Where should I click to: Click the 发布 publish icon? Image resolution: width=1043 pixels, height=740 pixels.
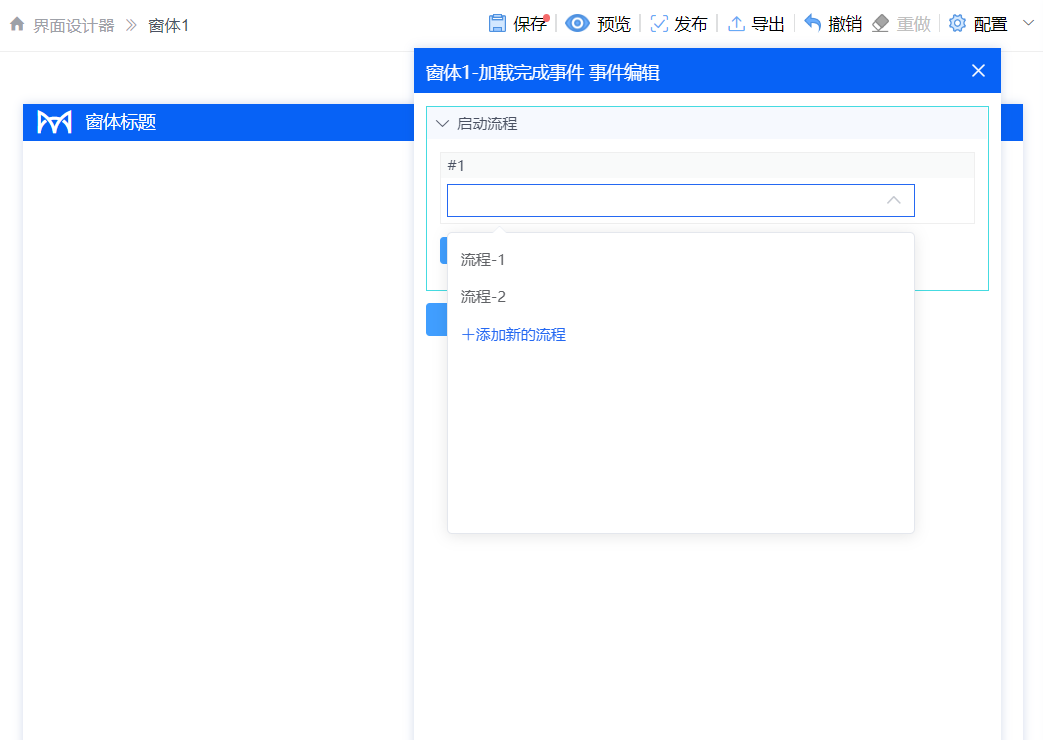tap(659, 24)
